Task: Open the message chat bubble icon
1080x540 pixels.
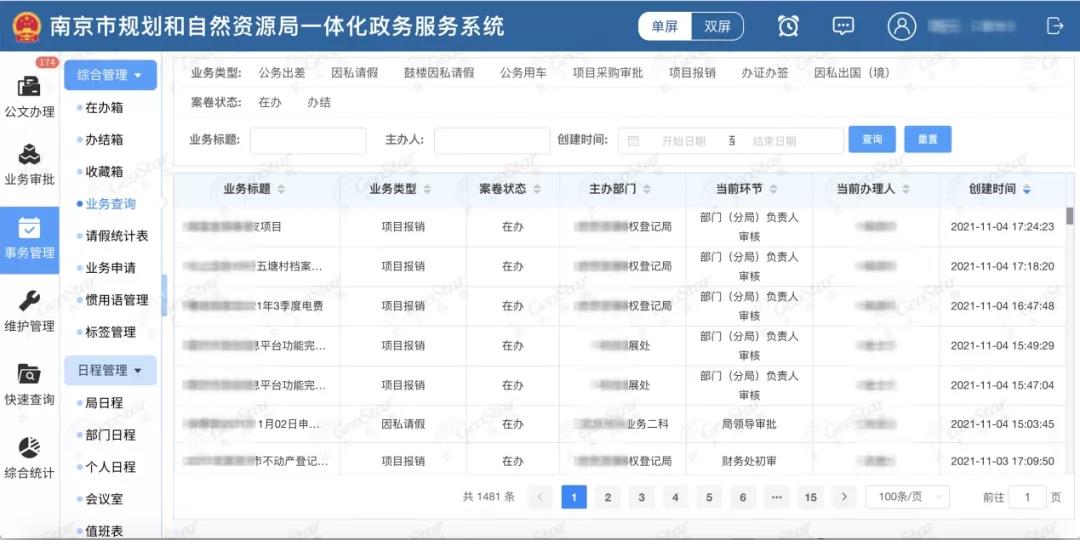Action: [x=843, y=27]
